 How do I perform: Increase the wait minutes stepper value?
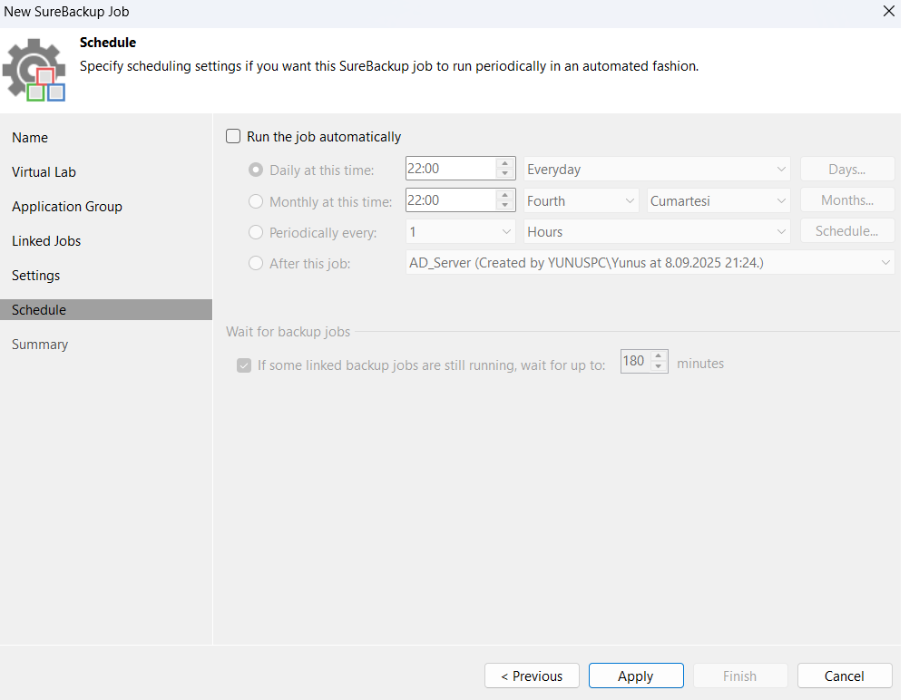[659, 357]
